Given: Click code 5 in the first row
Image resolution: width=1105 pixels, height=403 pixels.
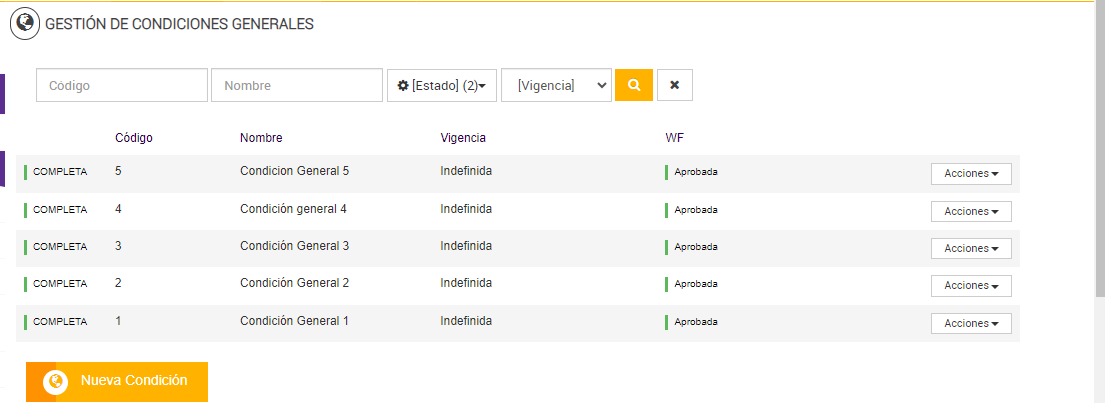Looking at the screenshot, I should (118, 171).
